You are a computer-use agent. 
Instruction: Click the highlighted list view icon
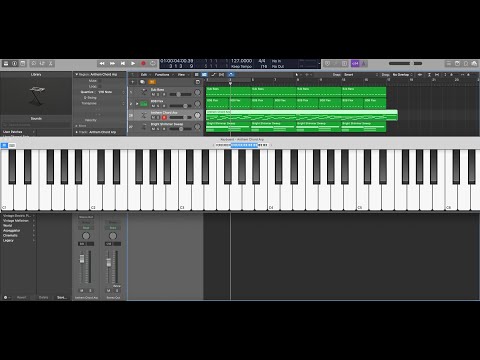(204, 75)
